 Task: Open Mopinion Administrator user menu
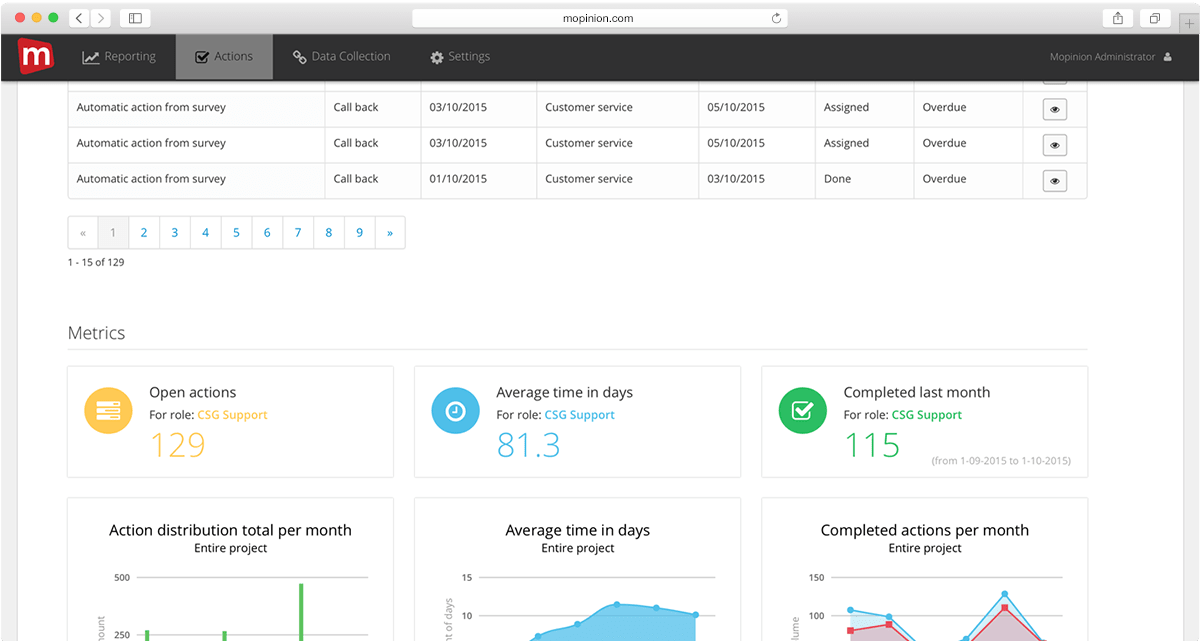(1110, 57)
